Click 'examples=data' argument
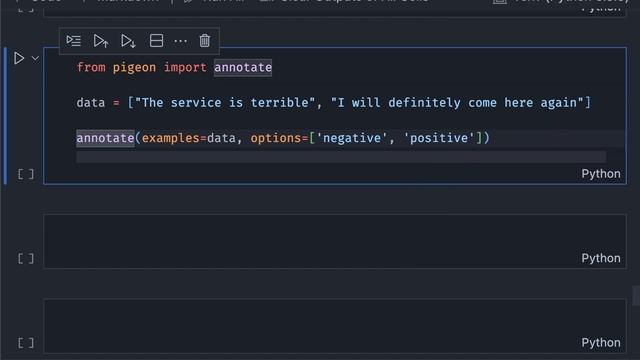Screen dimensions: 640x360 click(x=189, y=138)
